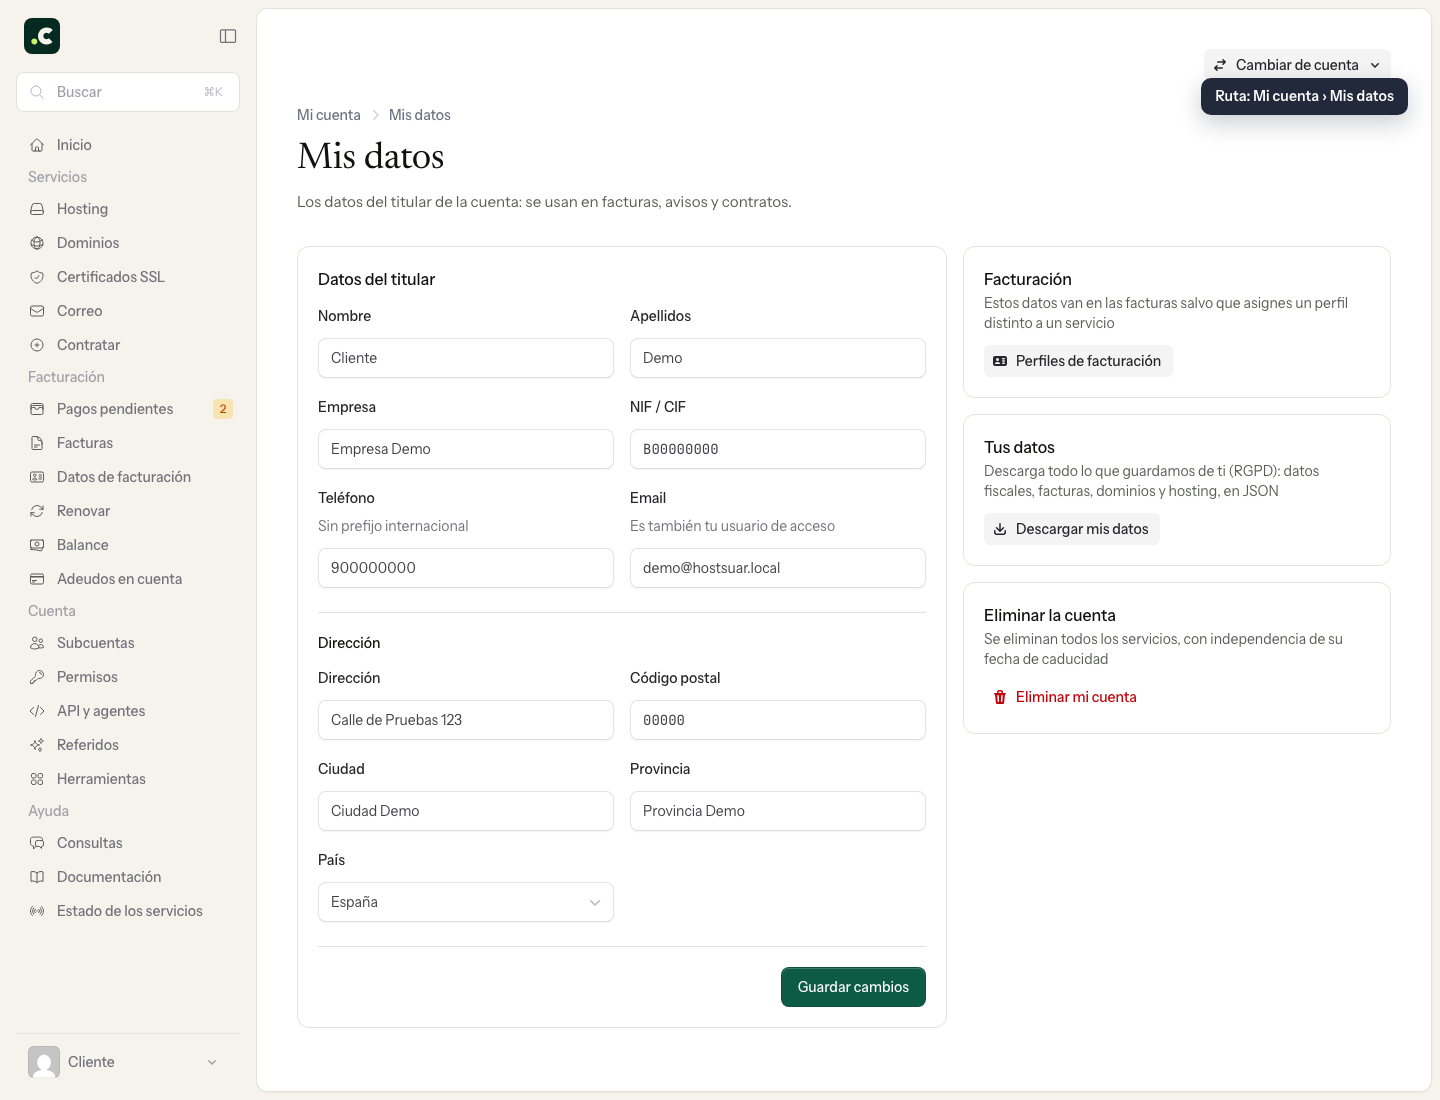Click the trash icon for Eliminar mi cuenta

point(1000,697)
